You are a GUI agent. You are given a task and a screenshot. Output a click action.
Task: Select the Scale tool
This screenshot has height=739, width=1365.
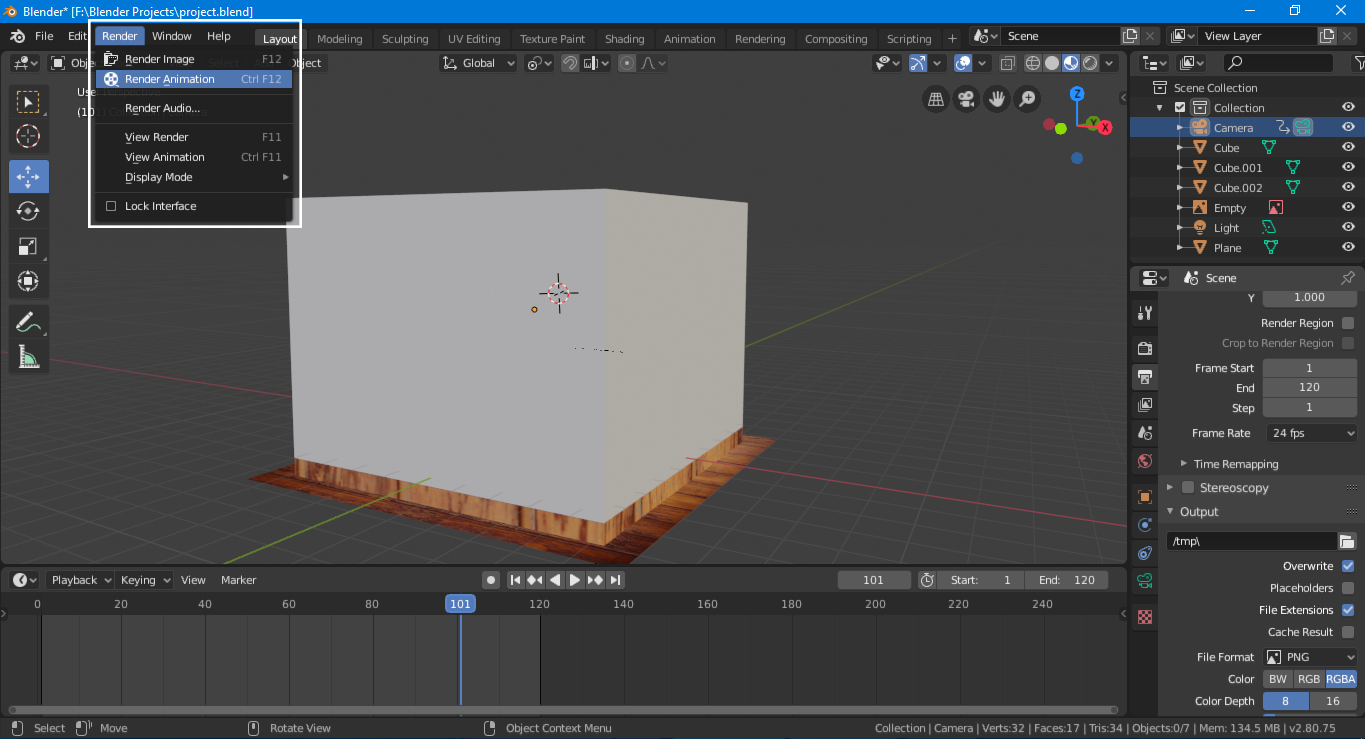(x=28, y=246)
